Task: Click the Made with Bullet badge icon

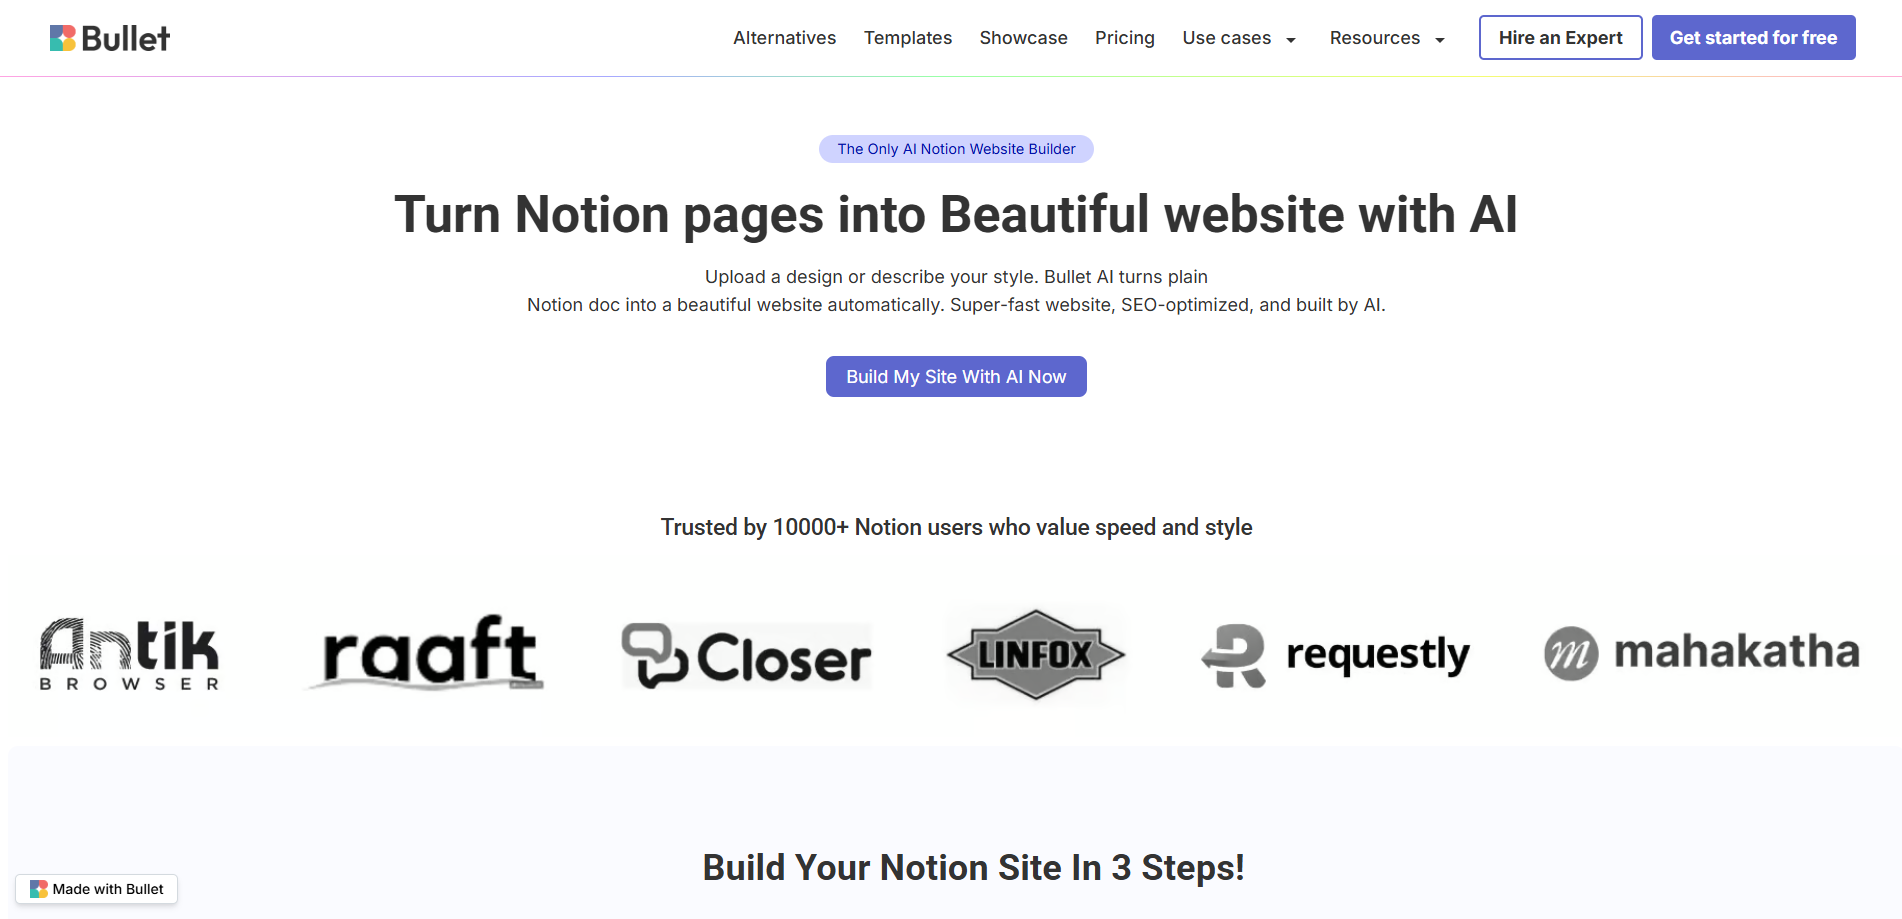Action: click(38, 888)
